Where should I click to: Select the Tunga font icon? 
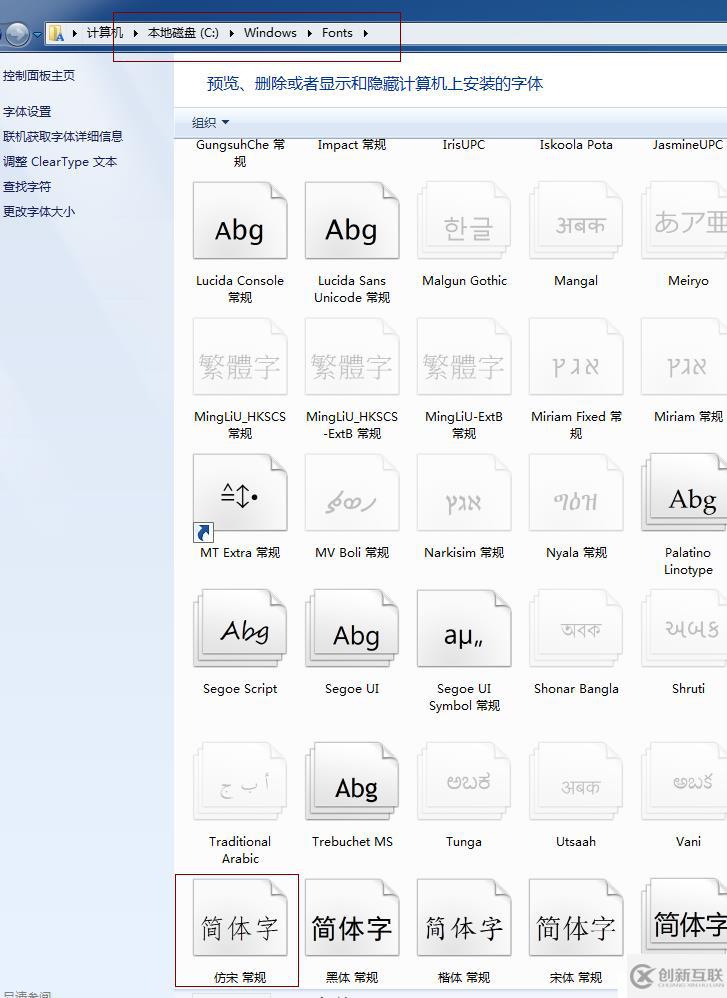464,782
